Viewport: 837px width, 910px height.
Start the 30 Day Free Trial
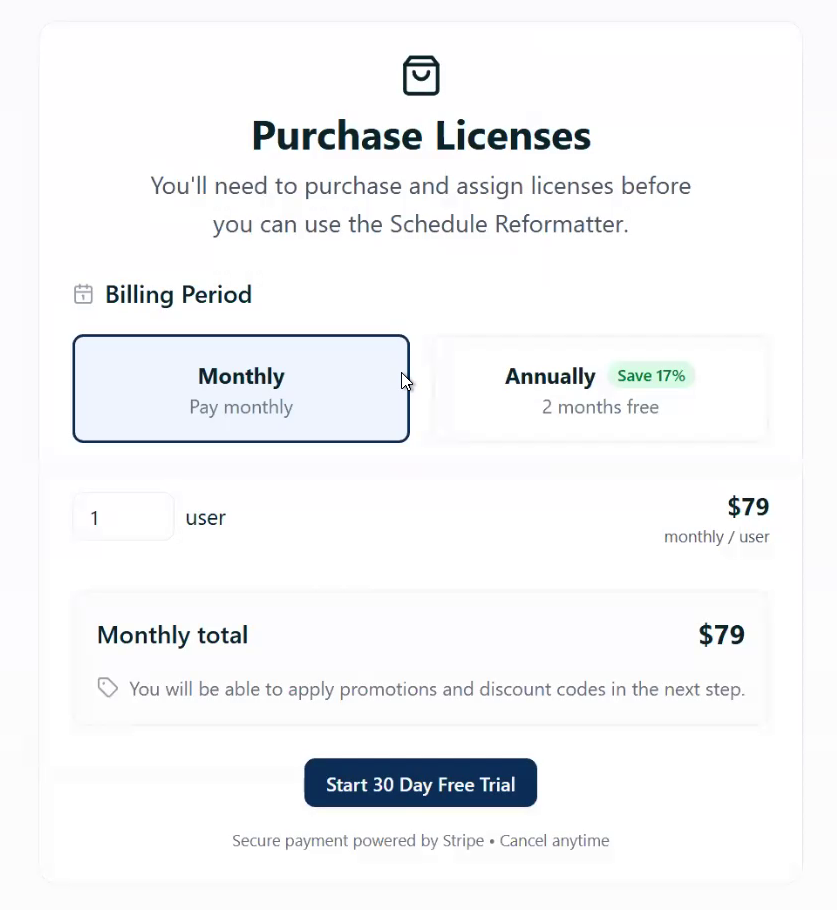(420, 783)
